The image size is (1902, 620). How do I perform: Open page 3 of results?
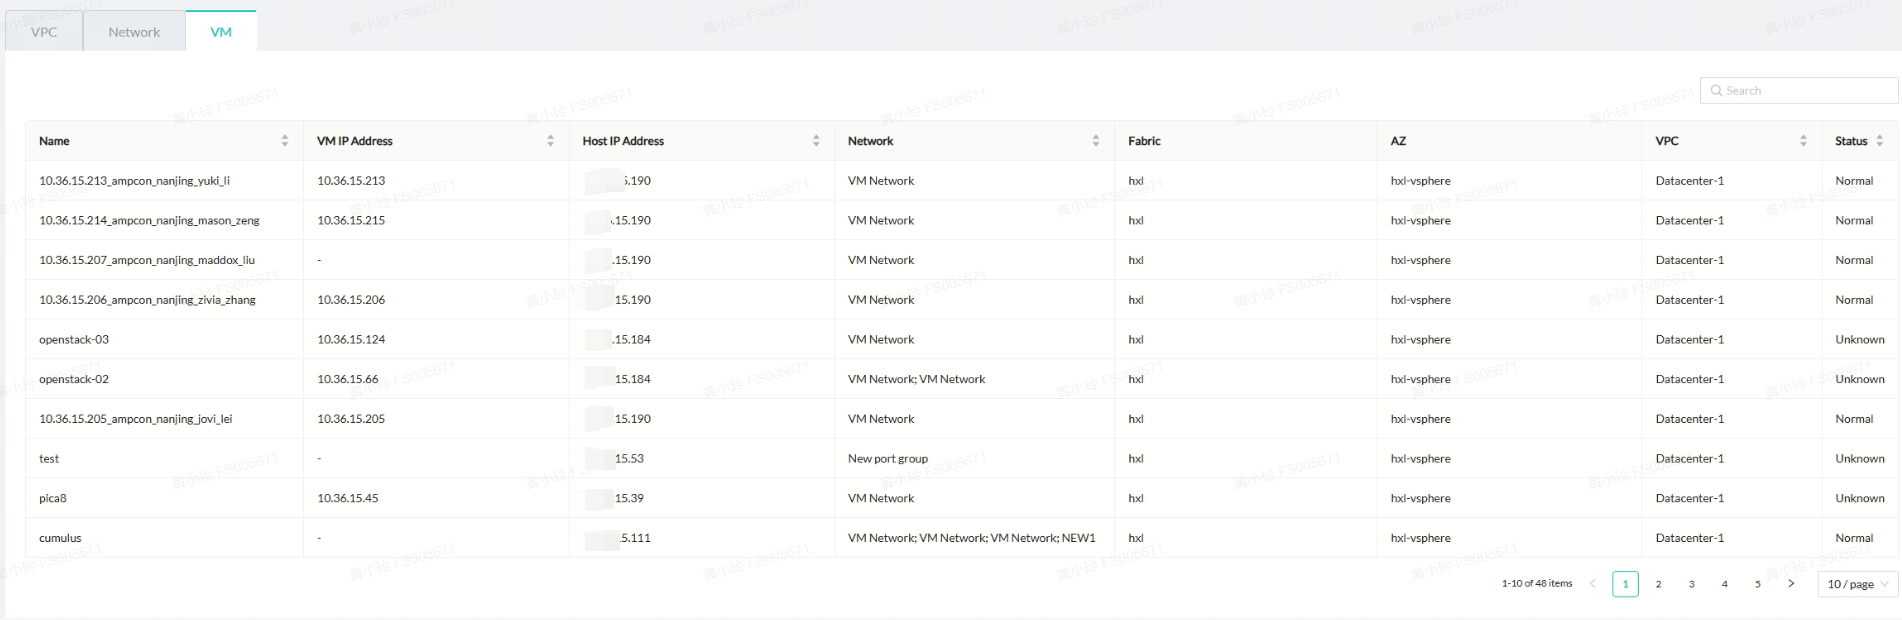point(1691,584)
